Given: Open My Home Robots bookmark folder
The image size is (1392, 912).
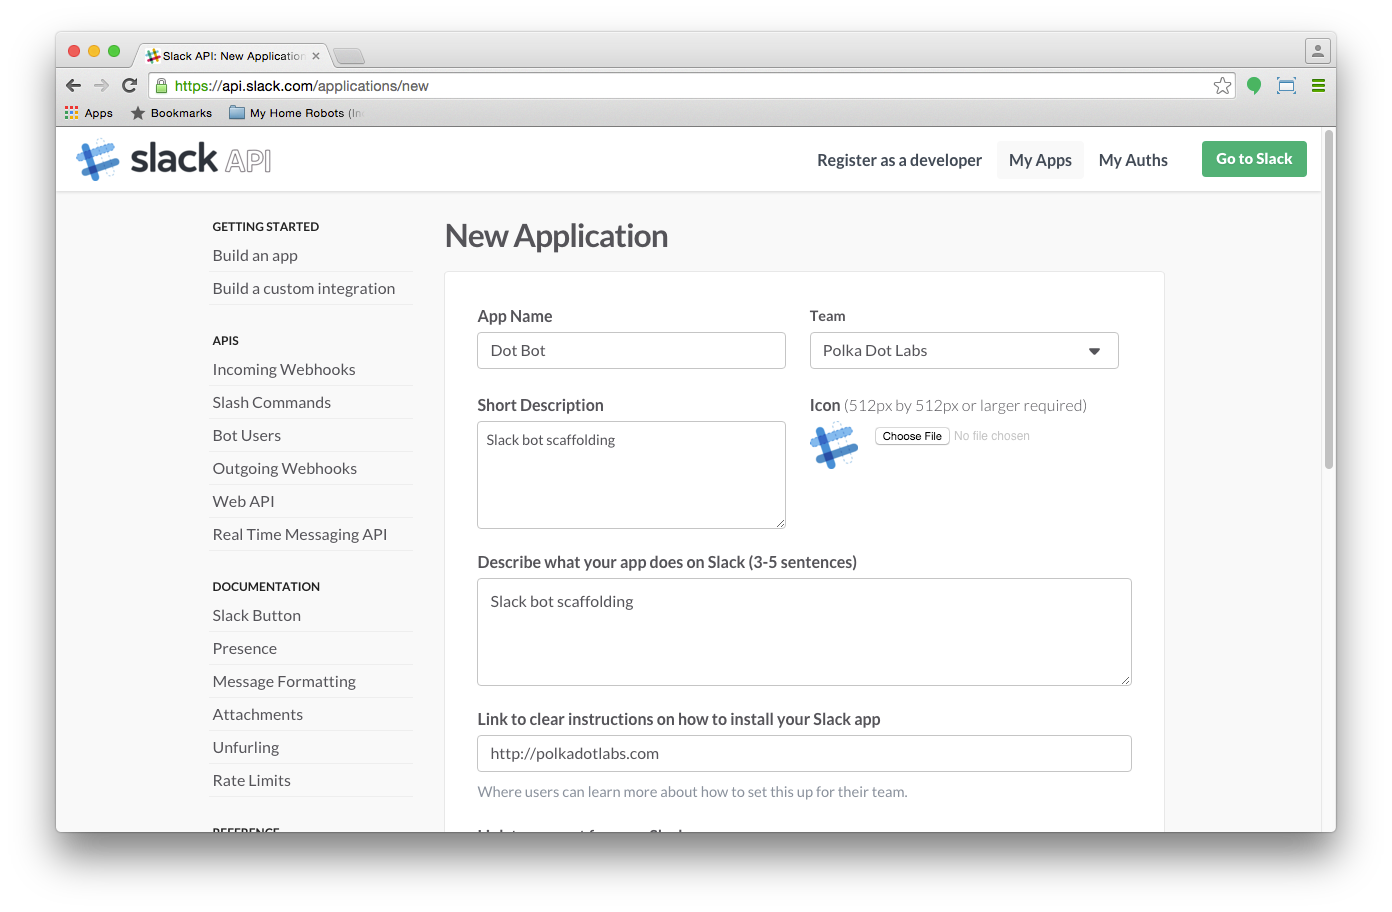Looking at the screenshot, I should (295, 113).
